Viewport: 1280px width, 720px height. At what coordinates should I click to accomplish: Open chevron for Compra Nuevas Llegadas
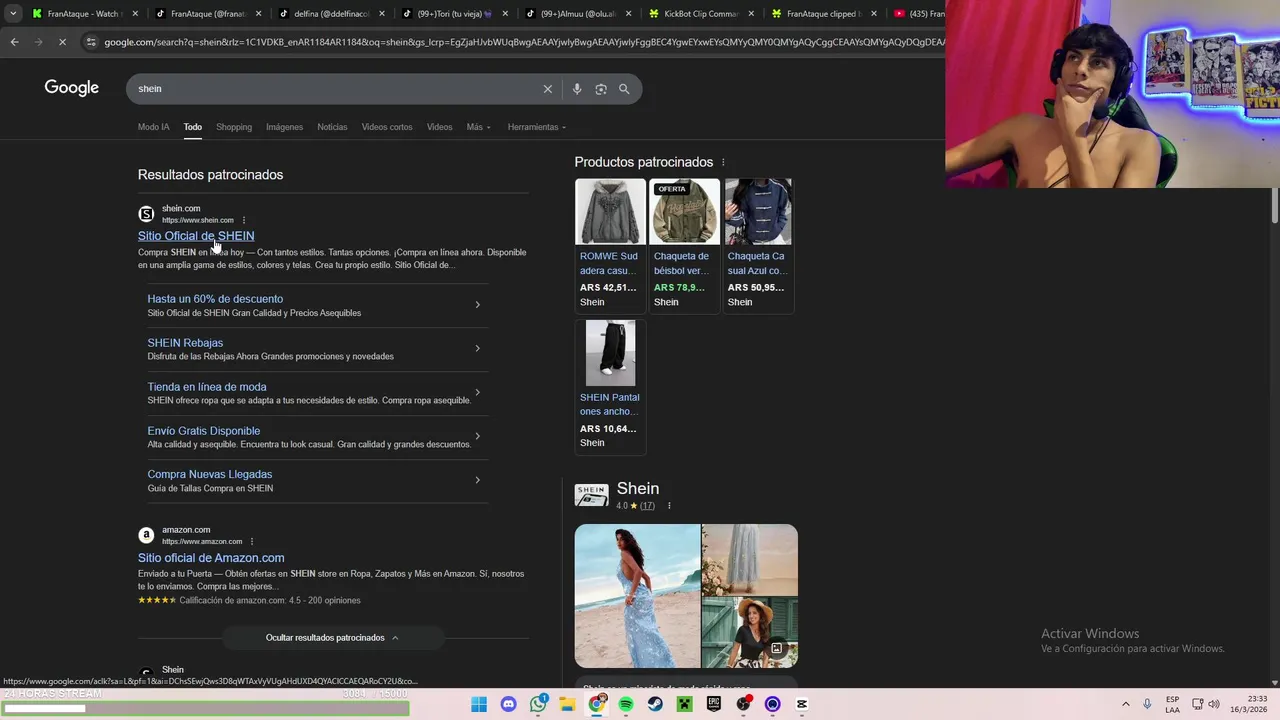pyautogui.click(x=477, y=480)
